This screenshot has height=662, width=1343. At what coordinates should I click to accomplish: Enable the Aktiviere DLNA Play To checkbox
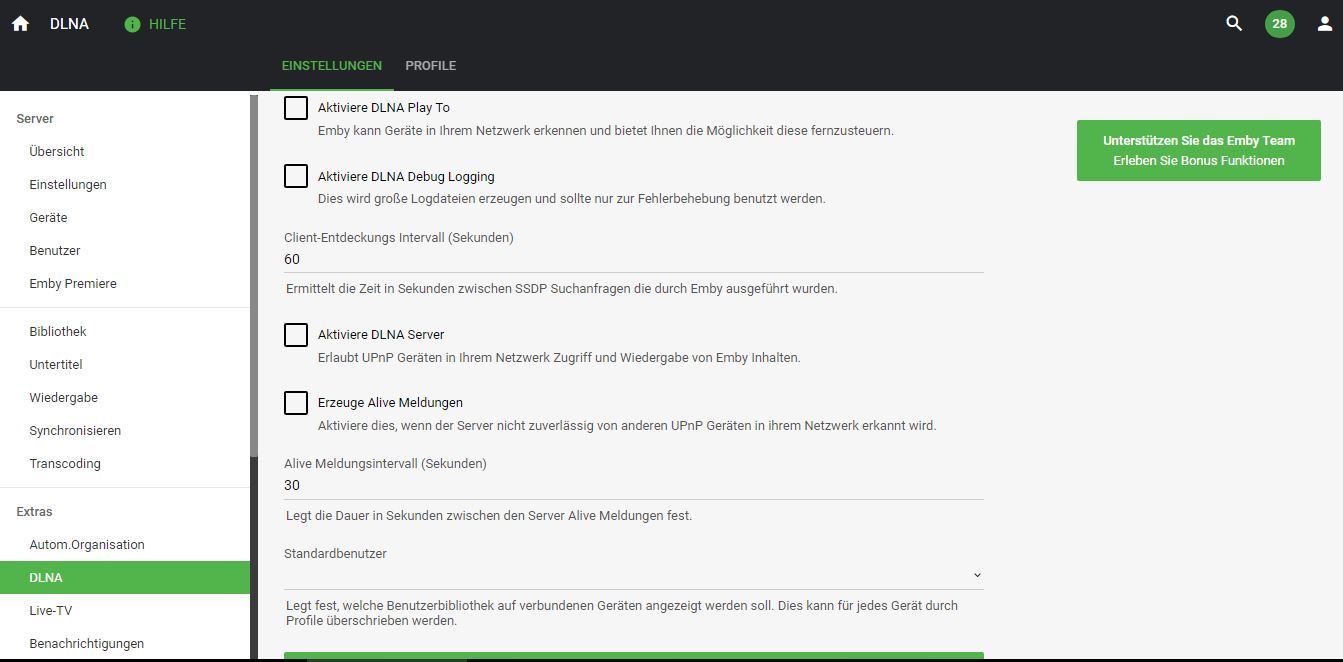coord(296,108)
